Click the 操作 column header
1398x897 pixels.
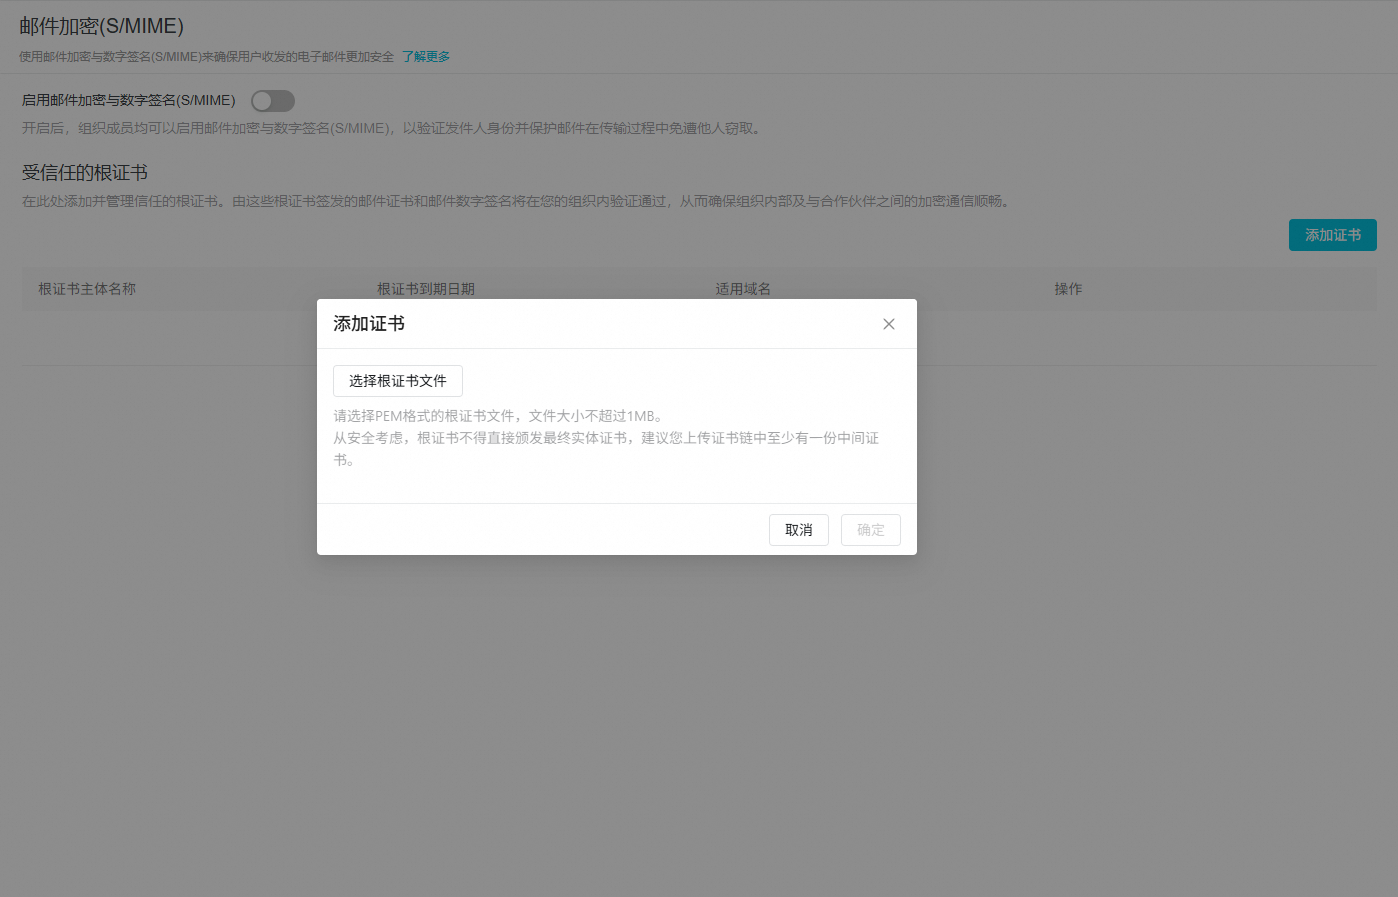coord(1068,288)
